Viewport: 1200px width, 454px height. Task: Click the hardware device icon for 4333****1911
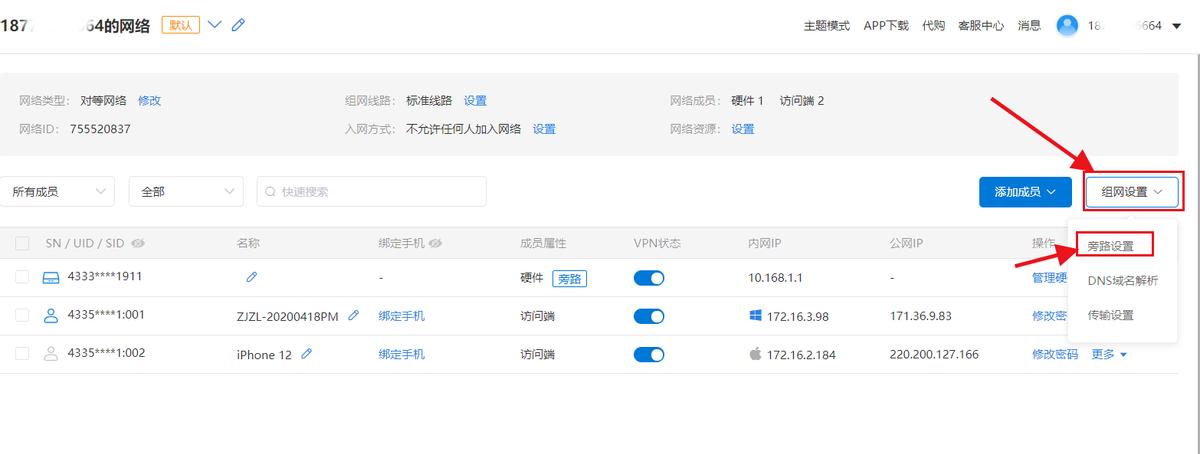pos(51,278)
